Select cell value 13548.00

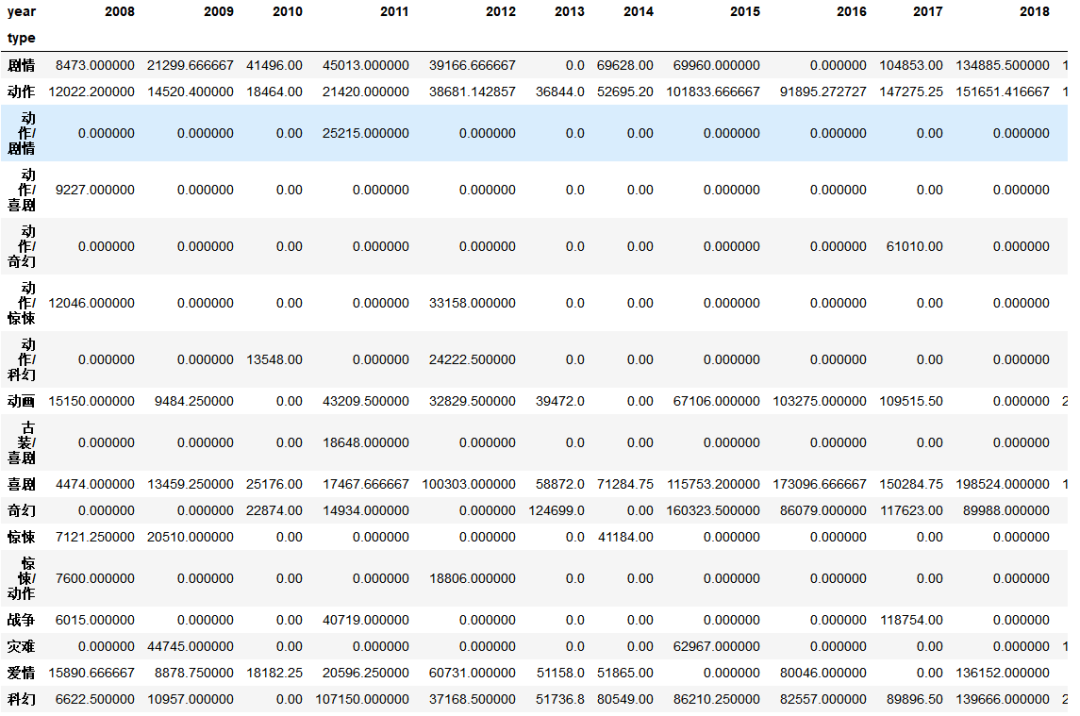pyautogui.click(x=274, y=359)
